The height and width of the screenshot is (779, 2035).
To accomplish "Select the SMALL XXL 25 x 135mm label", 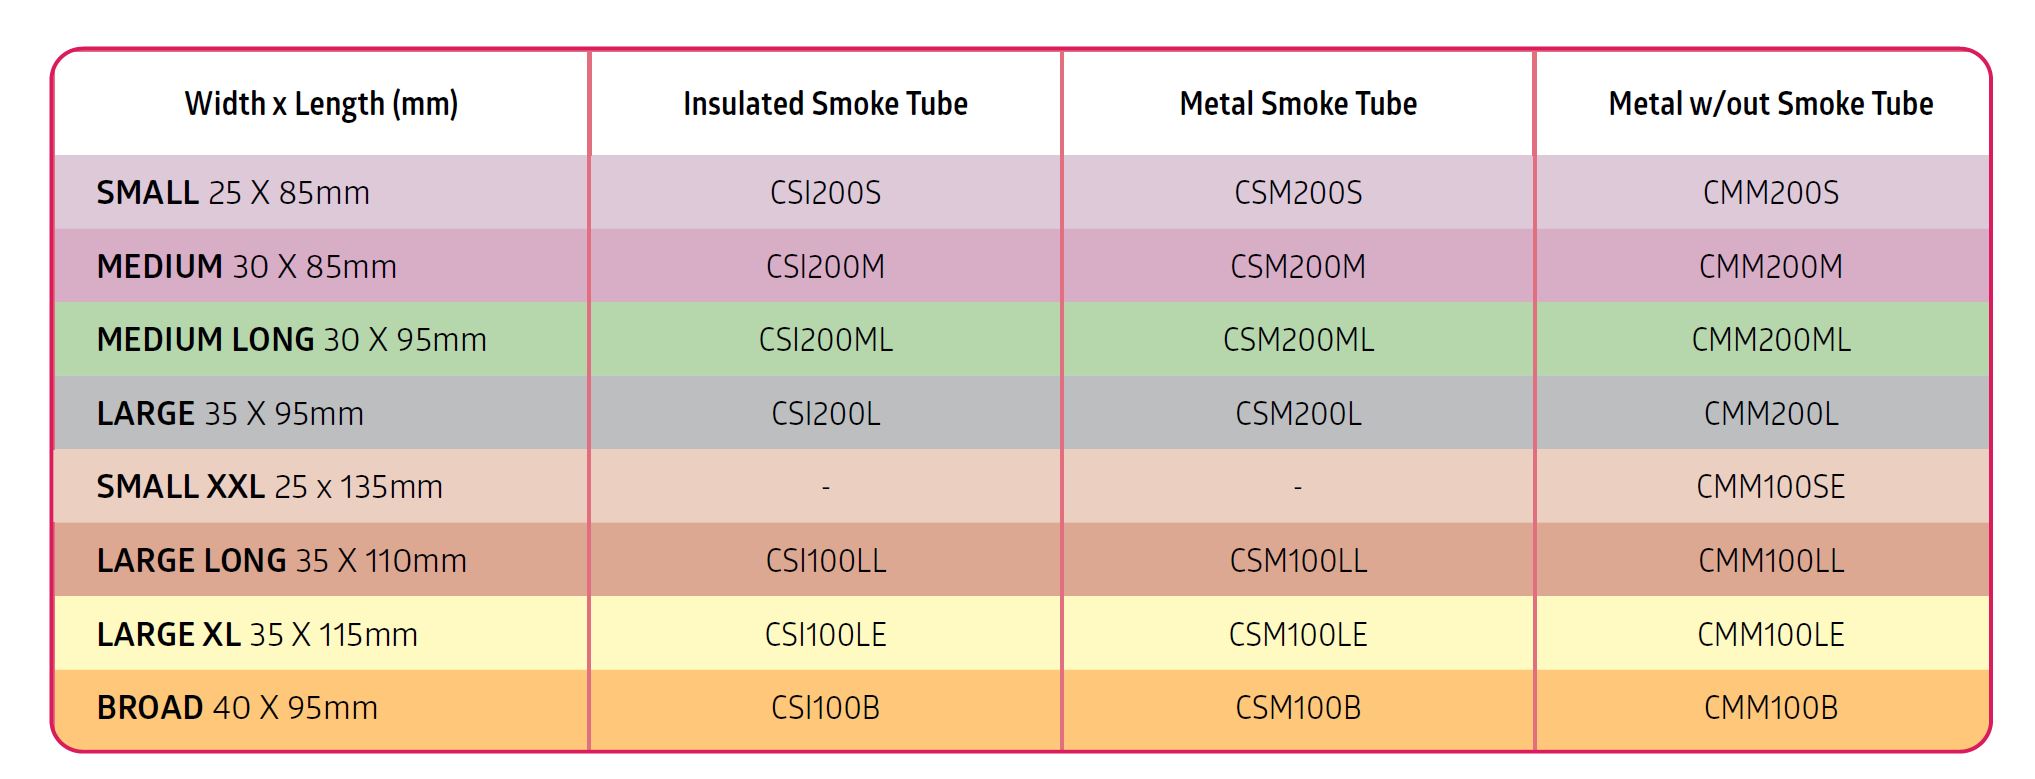I will tap(269, 487).
